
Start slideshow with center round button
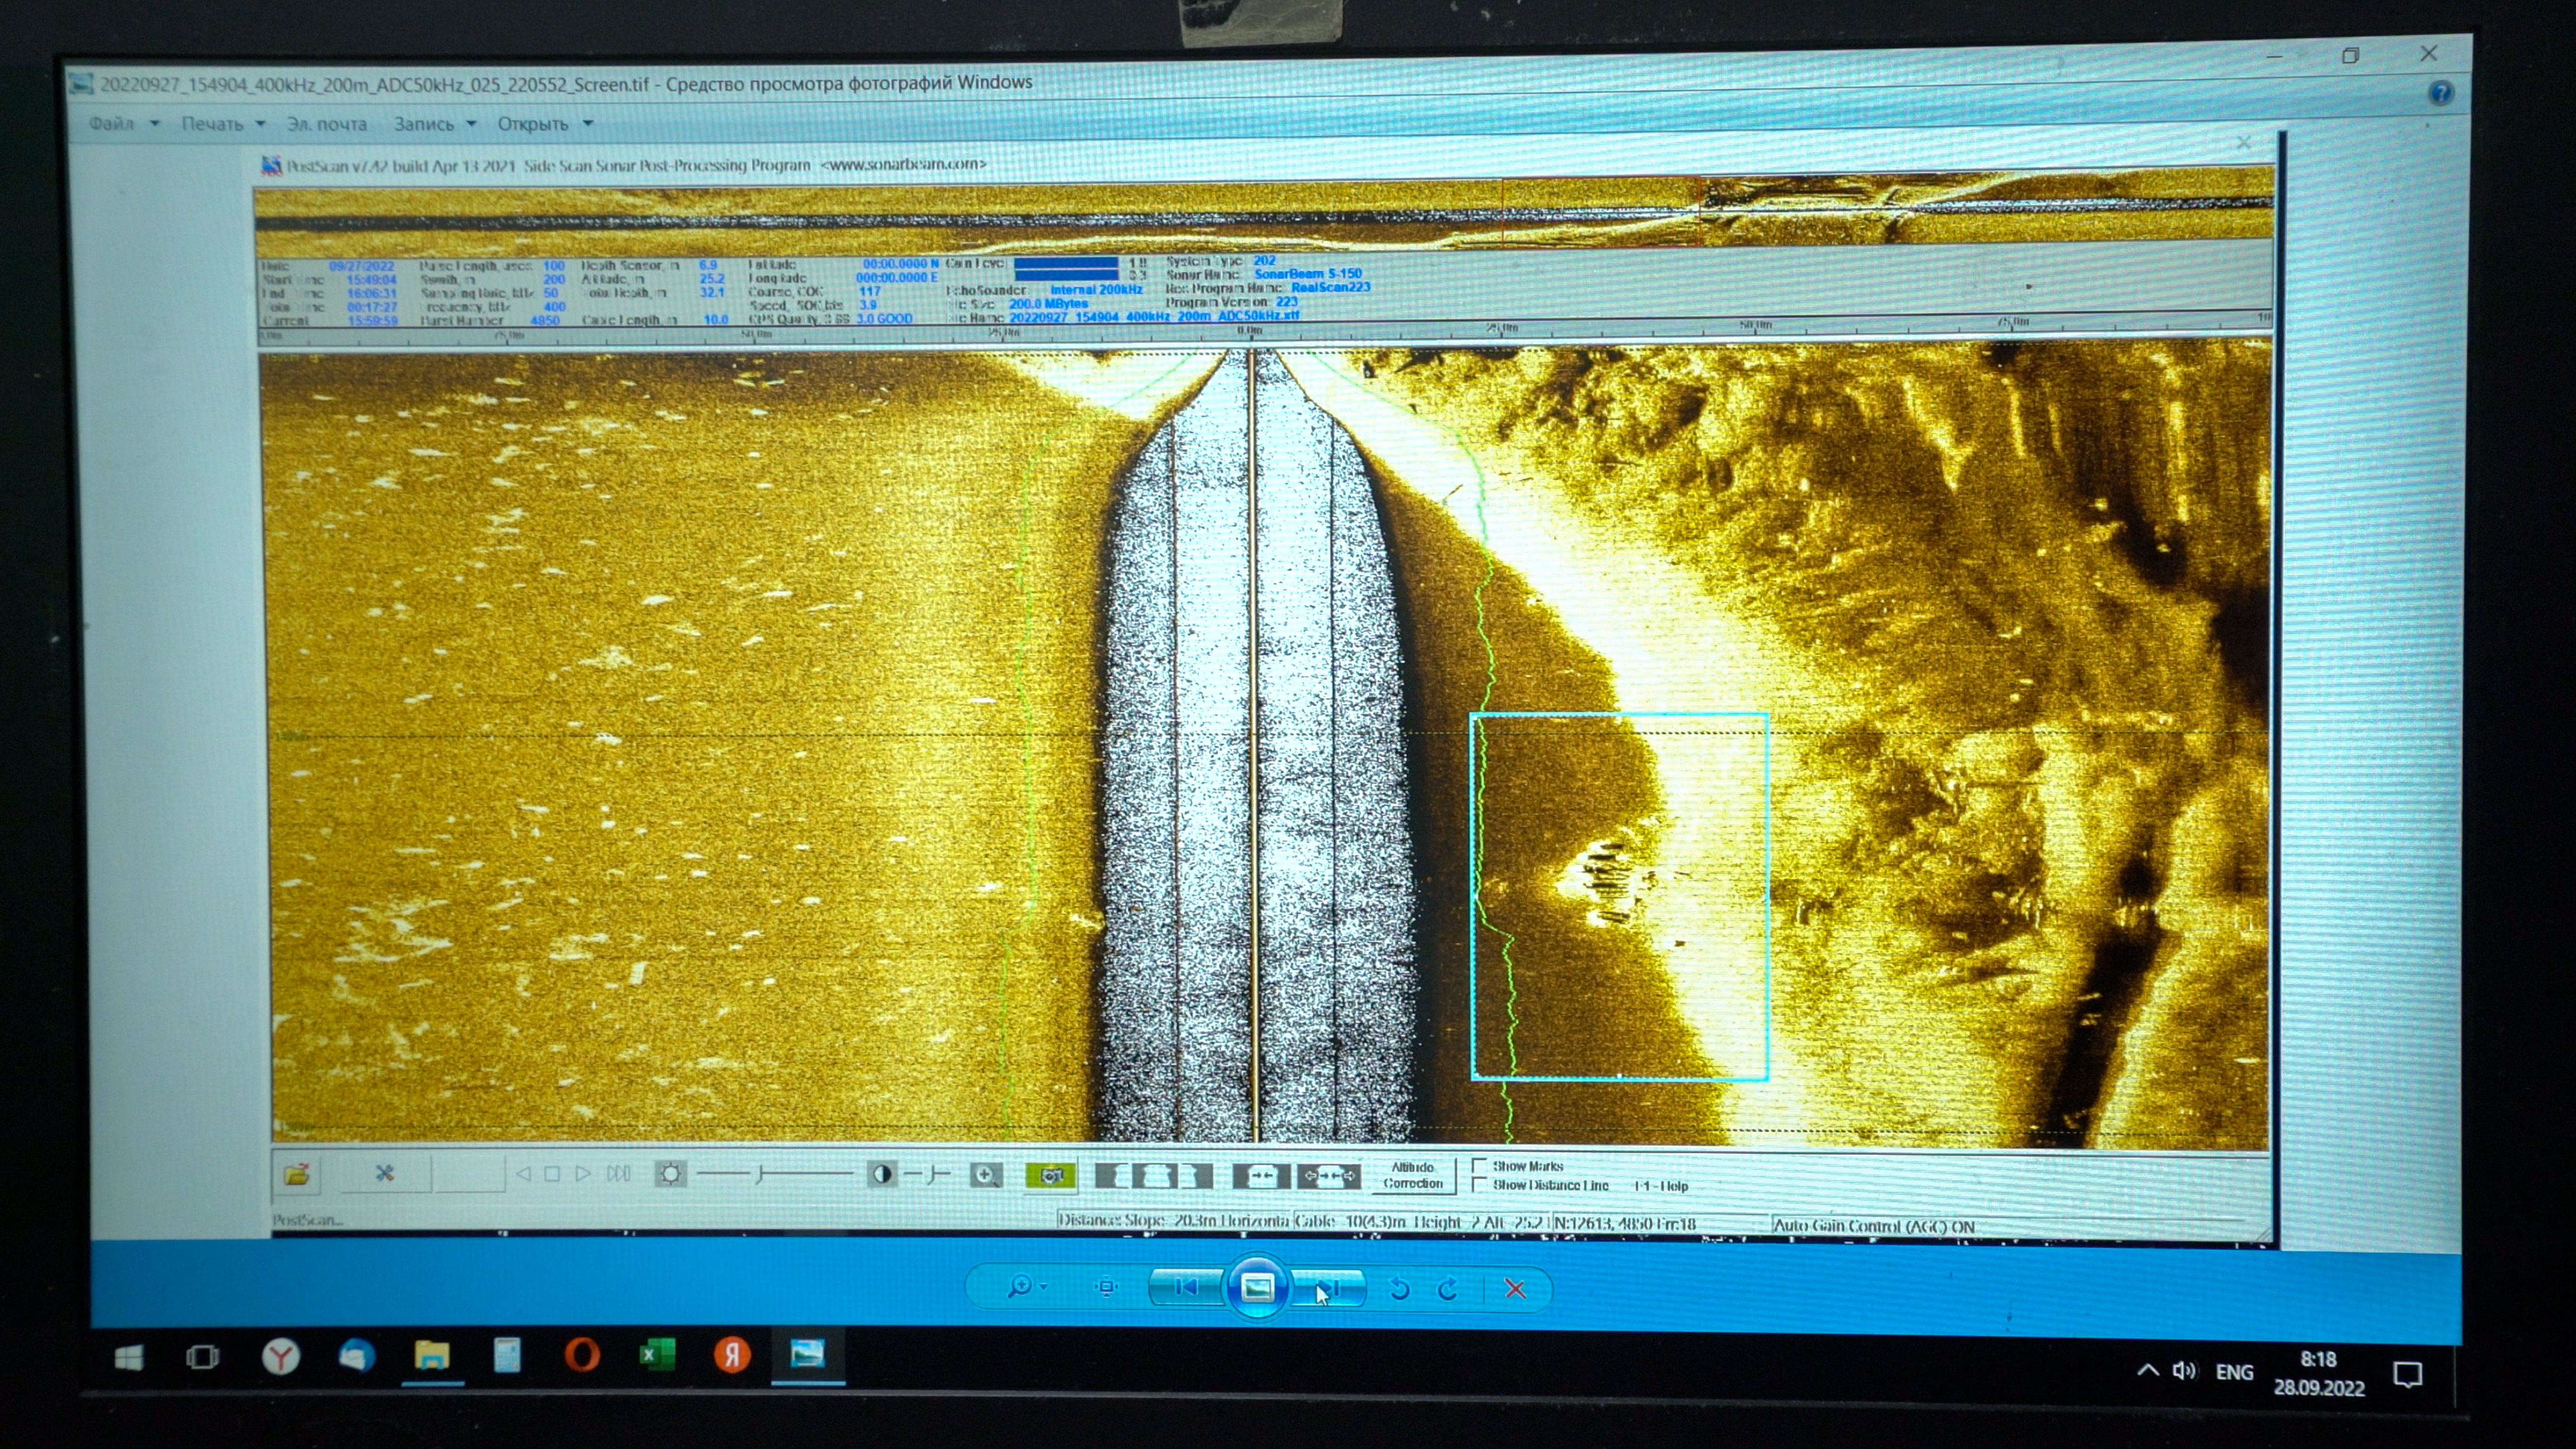pos(1257,1287)
